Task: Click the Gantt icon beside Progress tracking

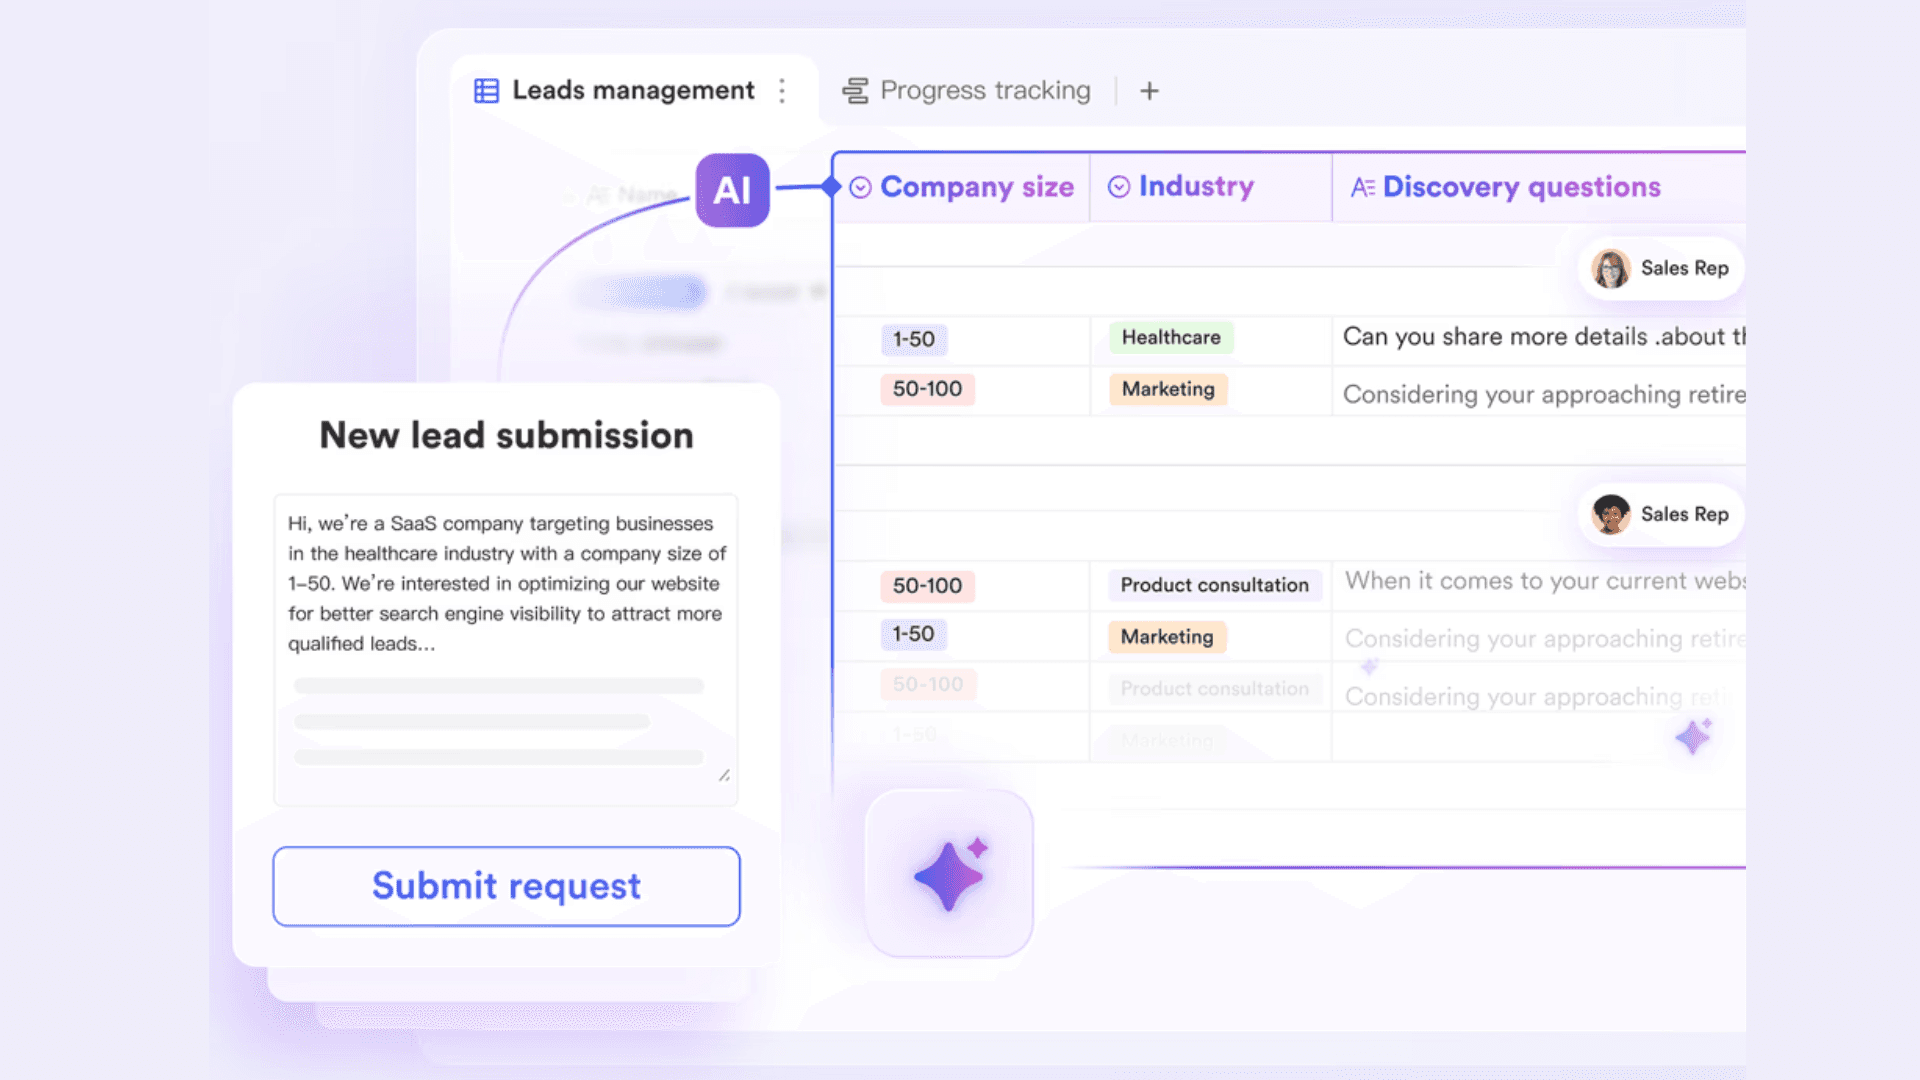Action: click(855, 91)
